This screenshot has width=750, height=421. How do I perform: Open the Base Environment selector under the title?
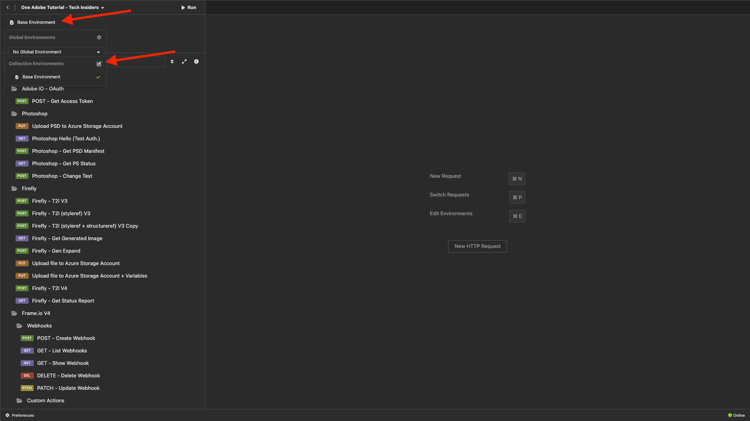pyautogui.click(x=33, y=22)
